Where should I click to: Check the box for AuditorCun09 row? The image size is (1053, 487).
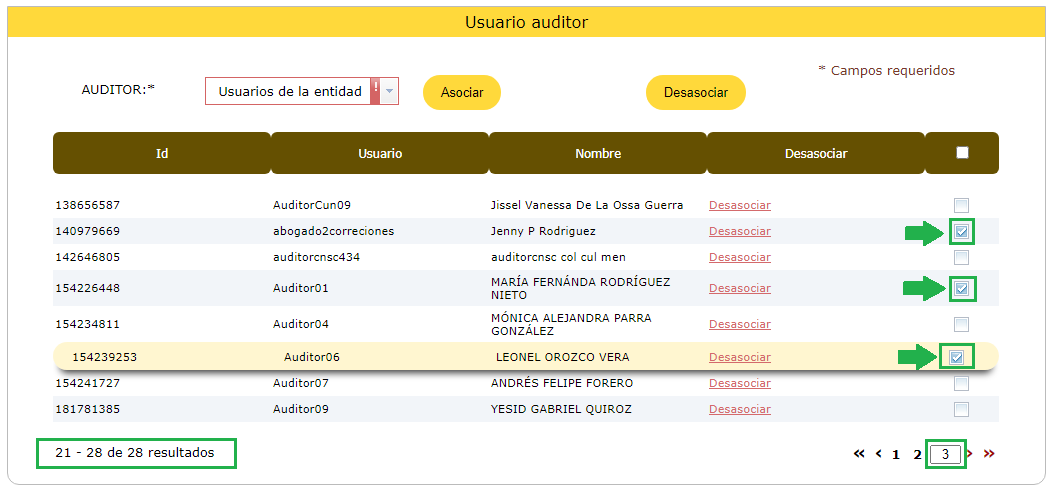(961, 205)
